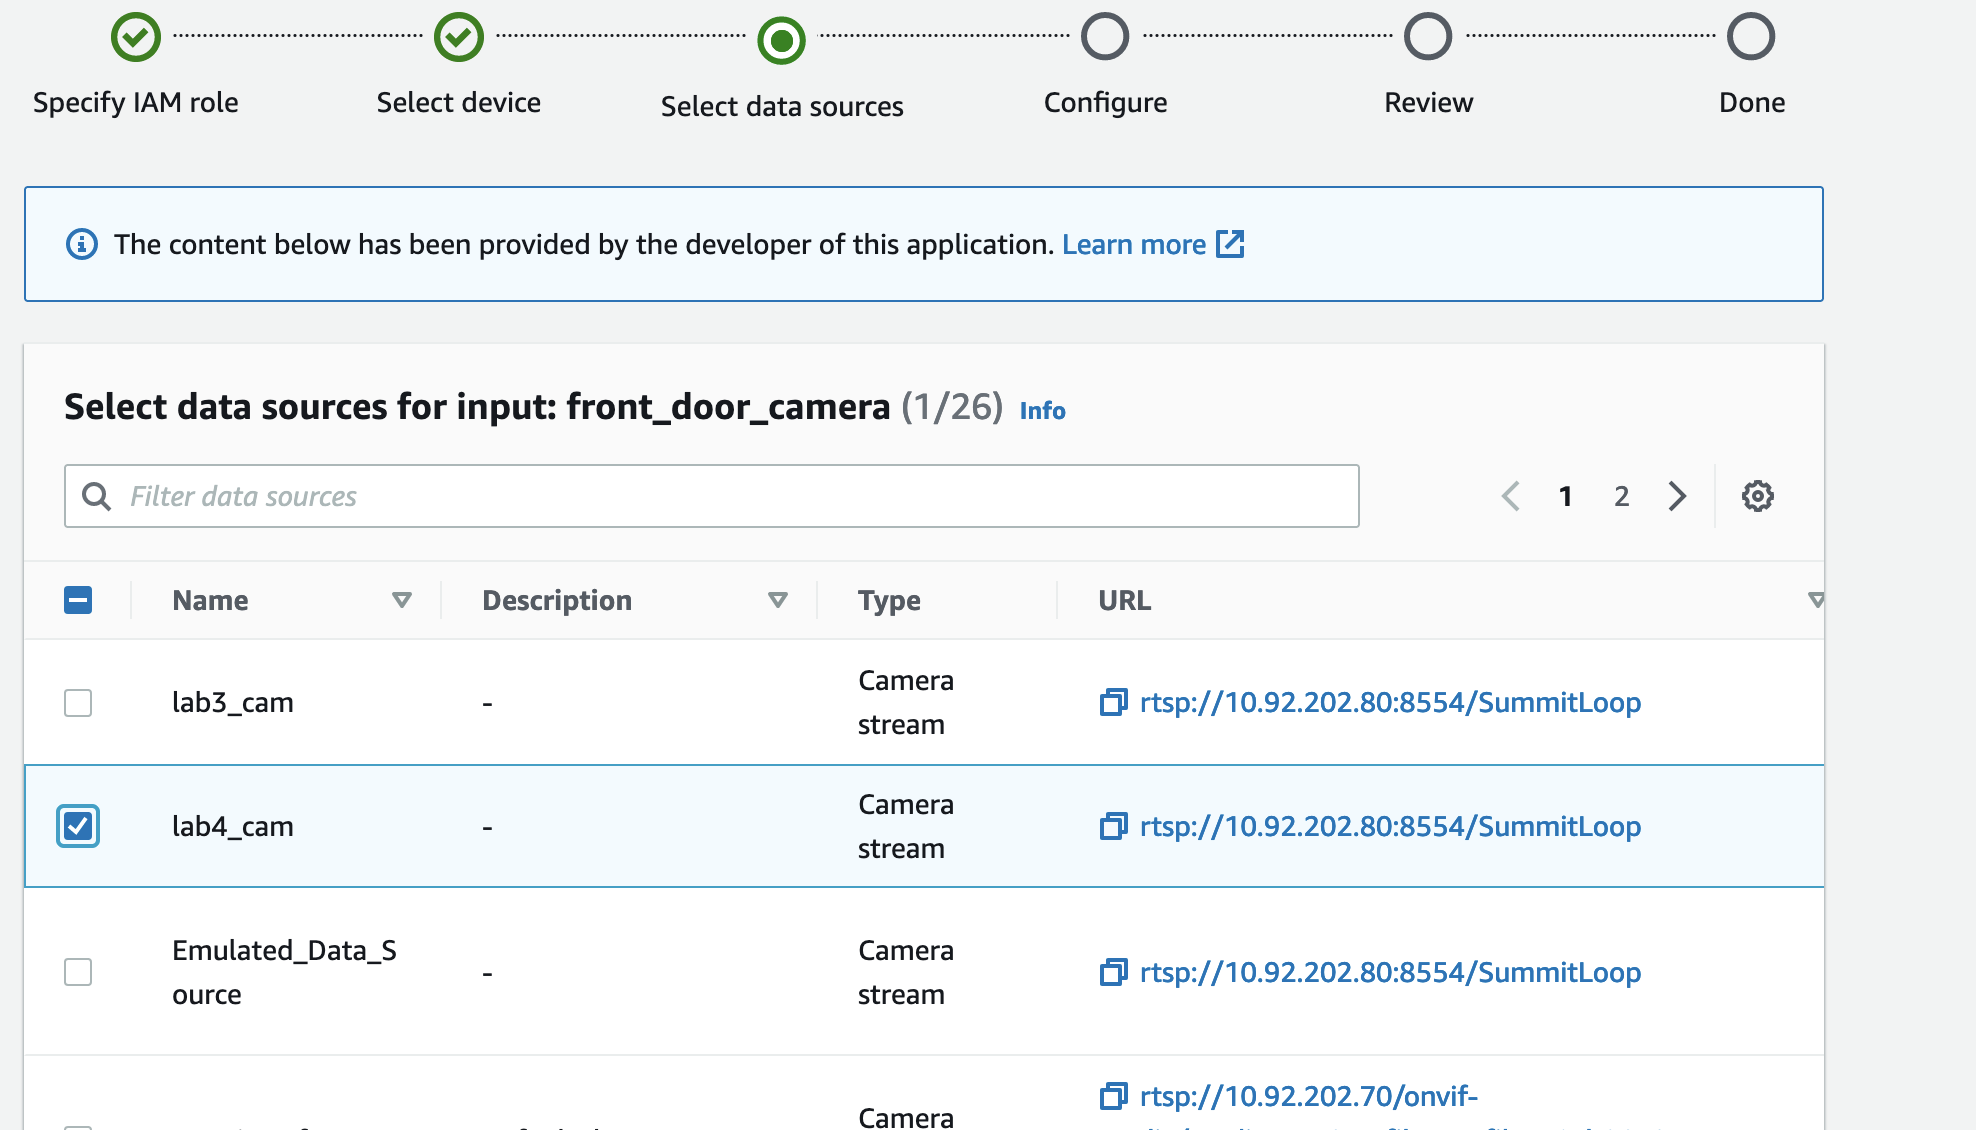Select the Emulated_Data_Source checkbox
This screenshot has height=1130, width=1976.
coord(78,972)
